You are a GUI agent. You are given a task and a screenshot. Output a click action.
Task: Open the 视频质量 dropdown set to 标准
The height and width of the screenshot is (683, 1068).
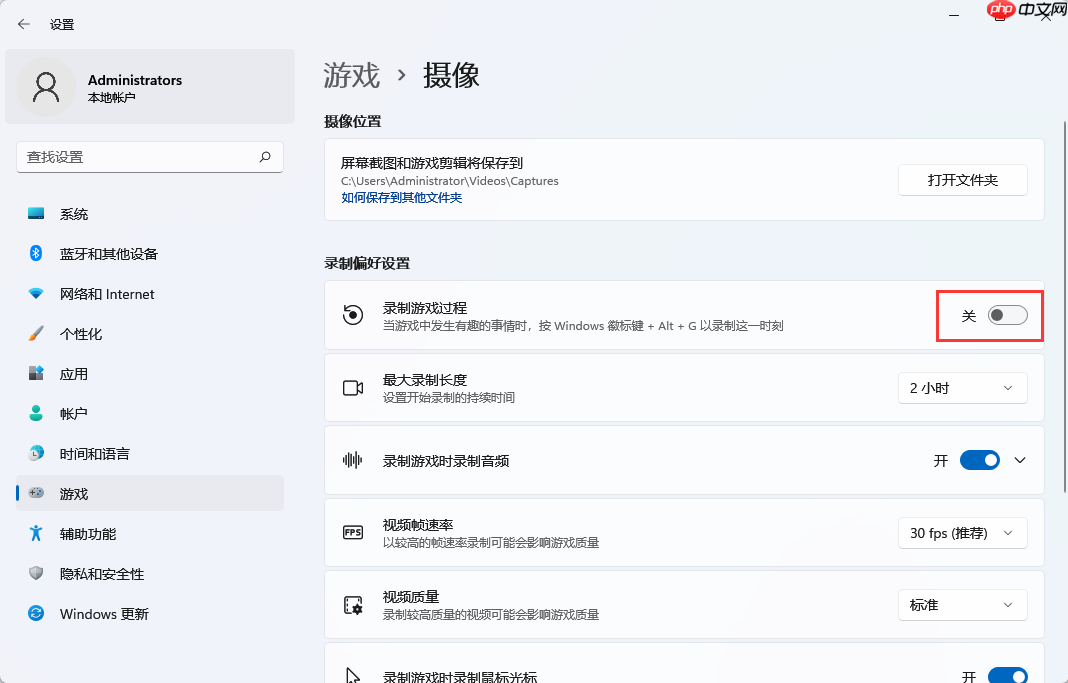pos(962,604)
